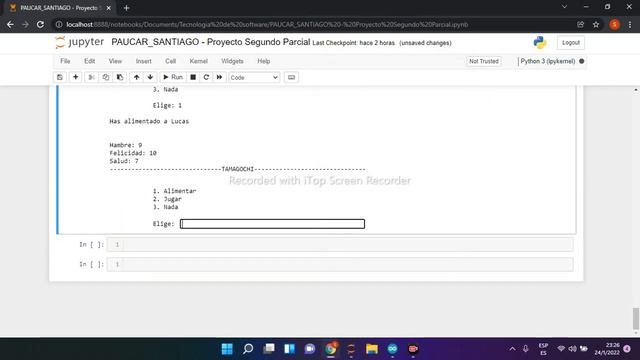Save the notebook with the floppy disk icon

click(x=60, y=77)
